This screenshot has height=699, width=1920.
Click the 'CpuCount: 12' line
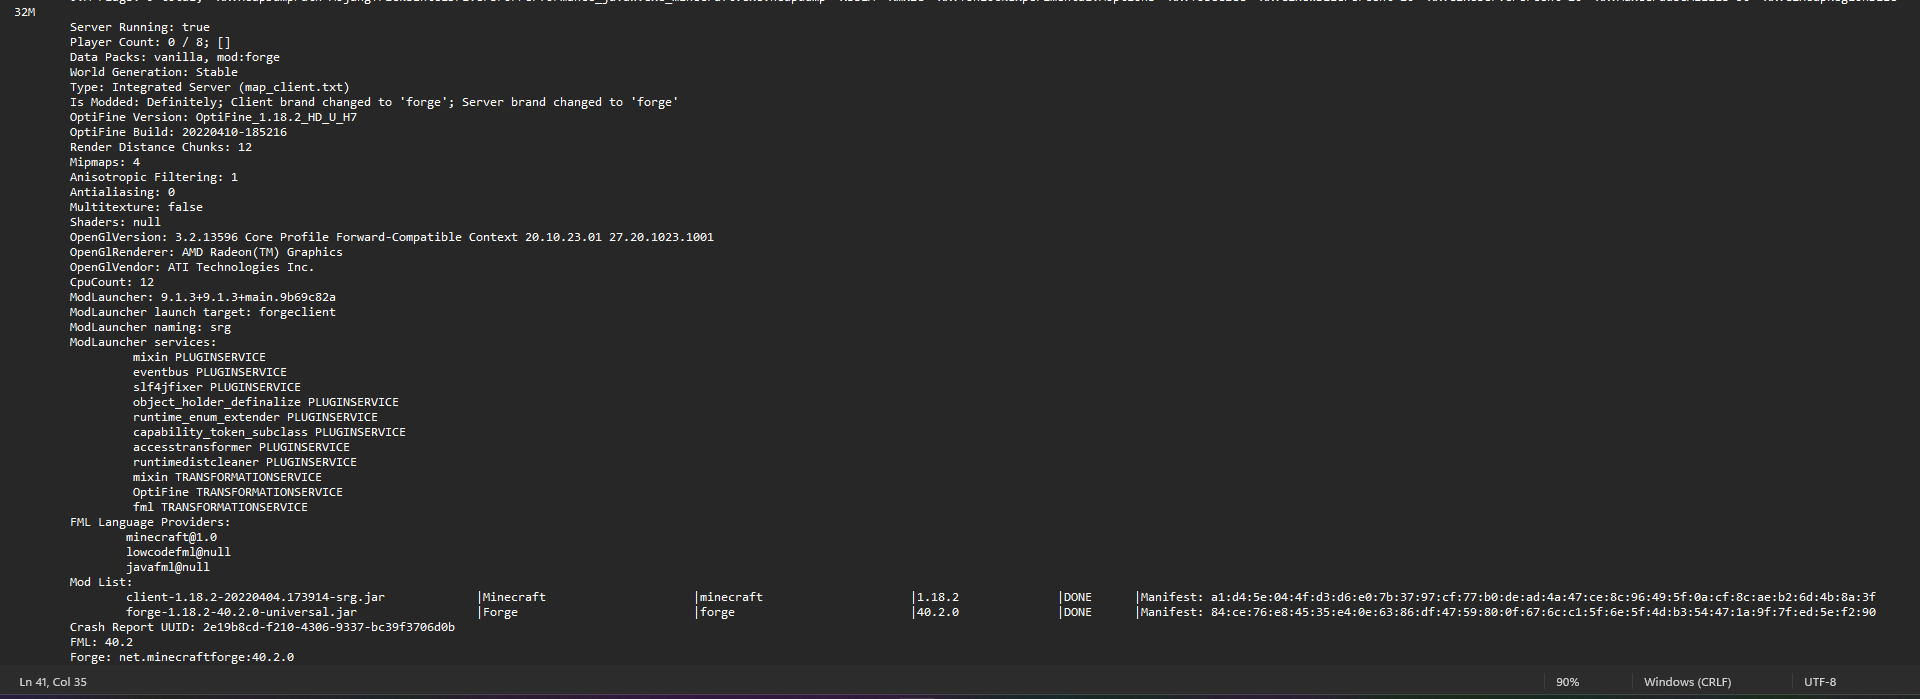point(112,282)
